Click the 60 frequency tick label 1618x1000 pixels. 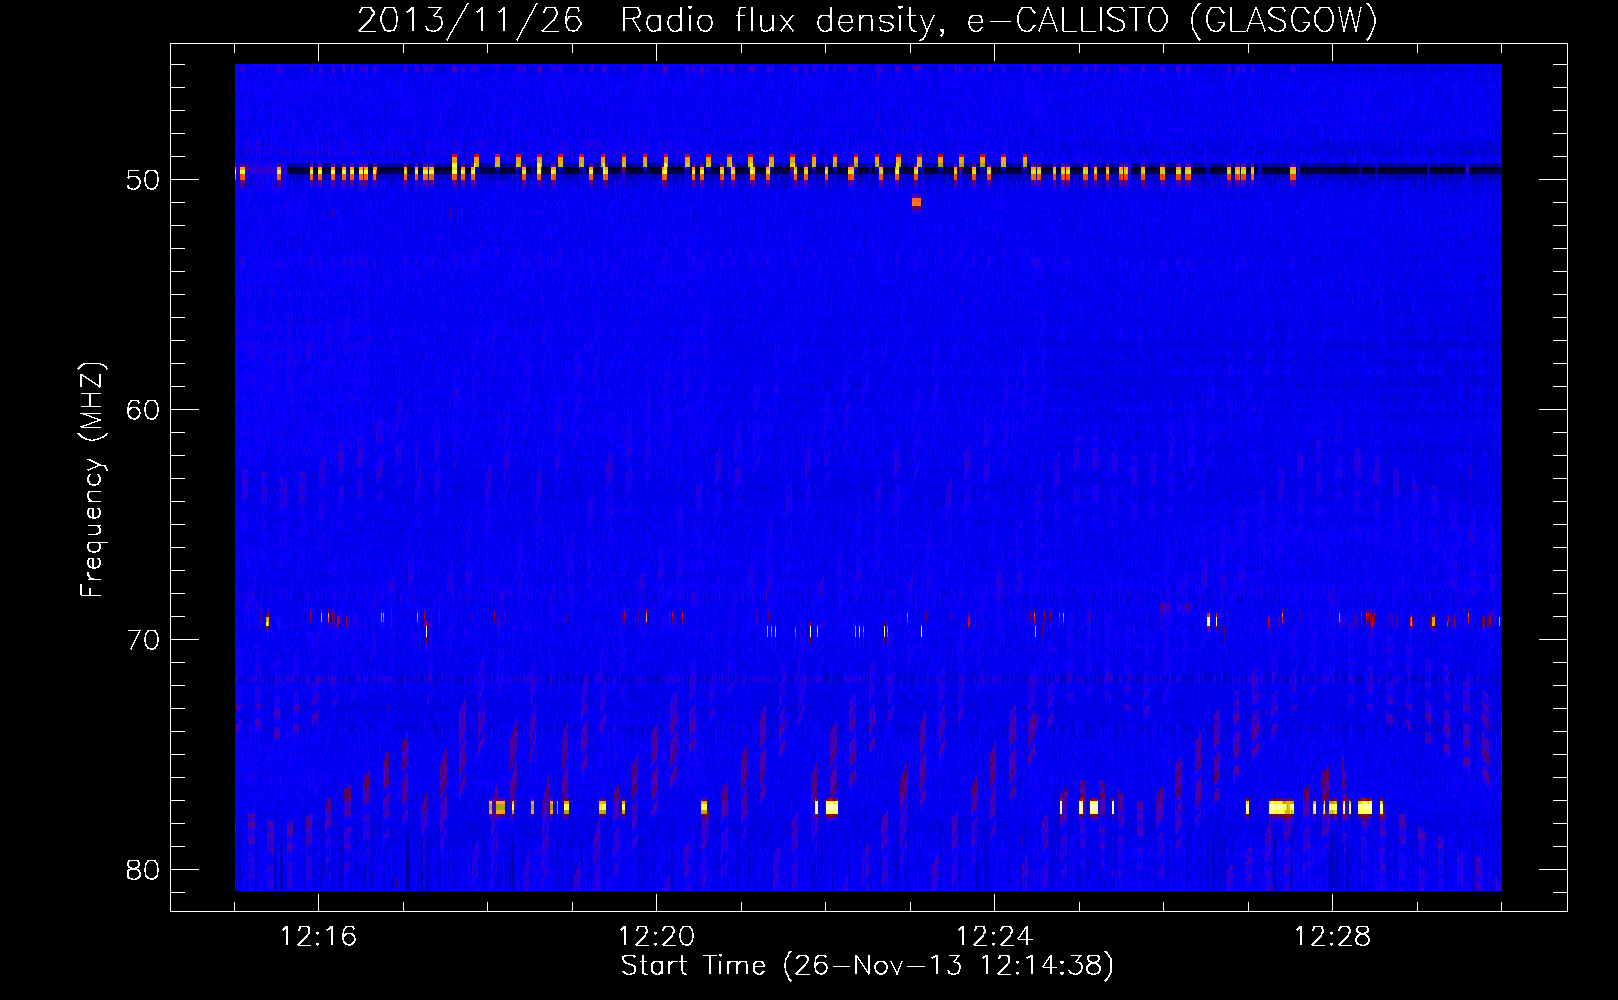coord(143,410)
